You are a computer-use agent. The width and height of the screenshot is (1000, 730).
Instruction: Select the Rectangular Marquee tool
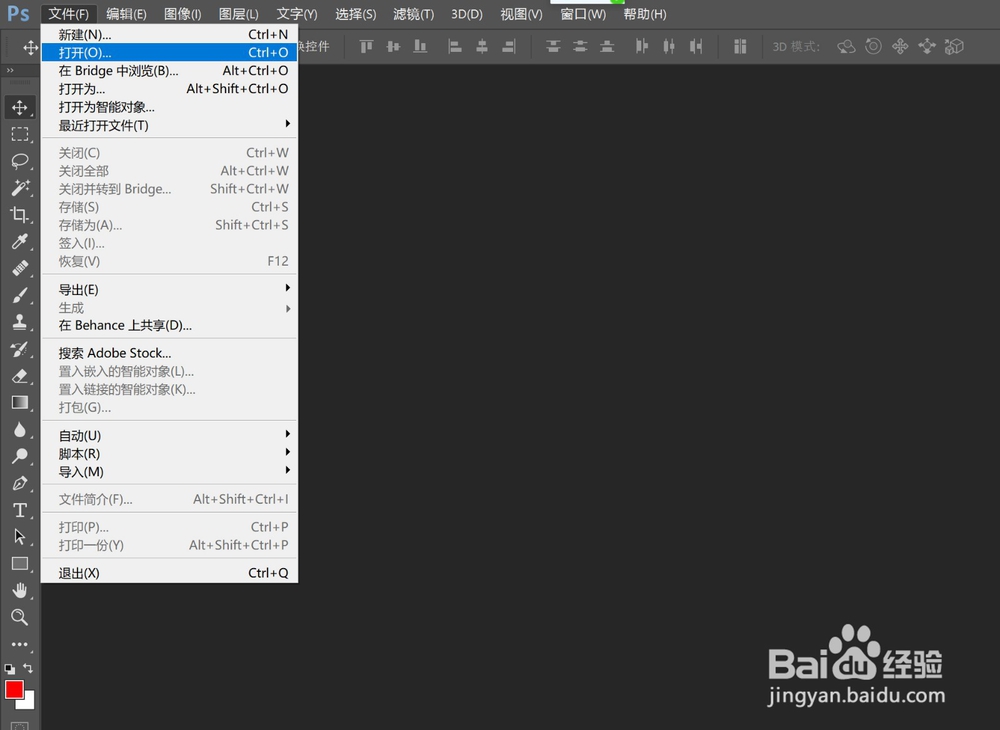coord(20,134)
